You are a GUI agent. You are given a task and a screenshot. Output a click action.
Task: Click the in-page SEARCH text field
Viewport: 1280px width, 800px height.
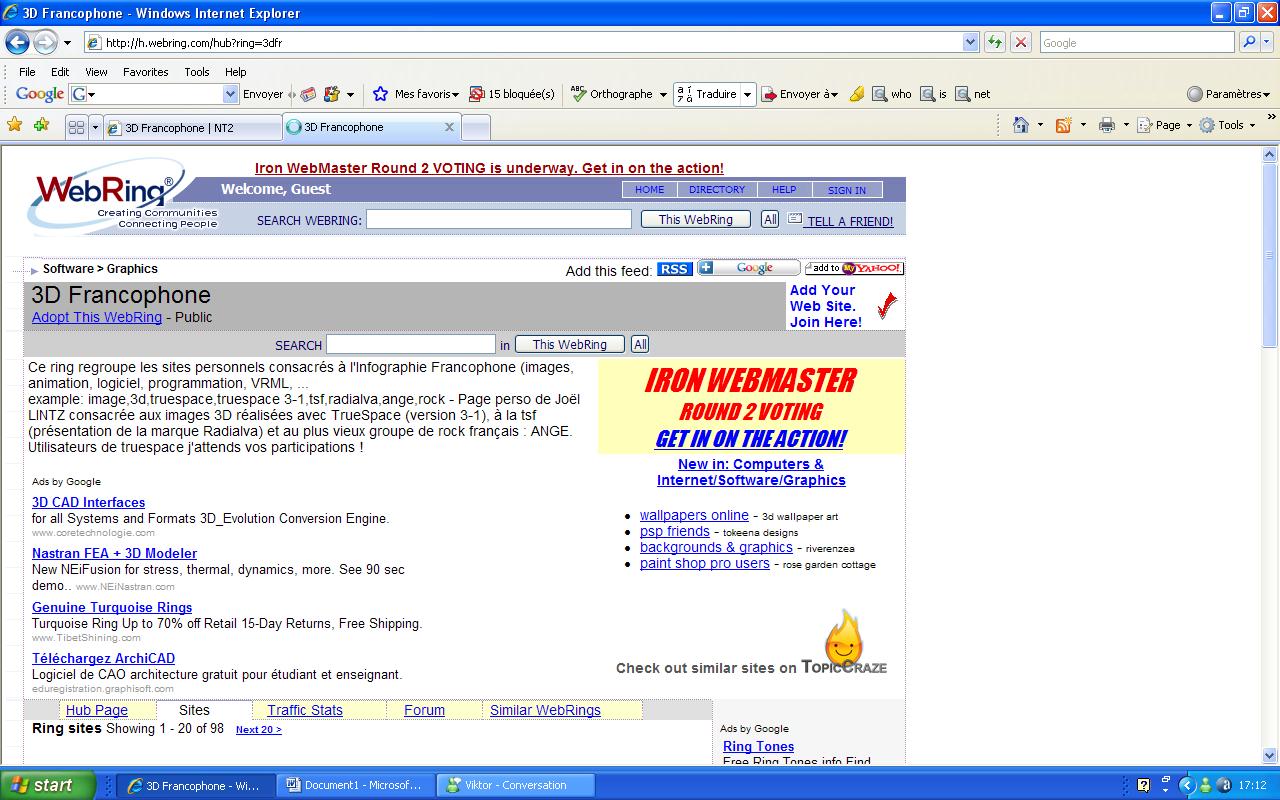tap(411, 344)
